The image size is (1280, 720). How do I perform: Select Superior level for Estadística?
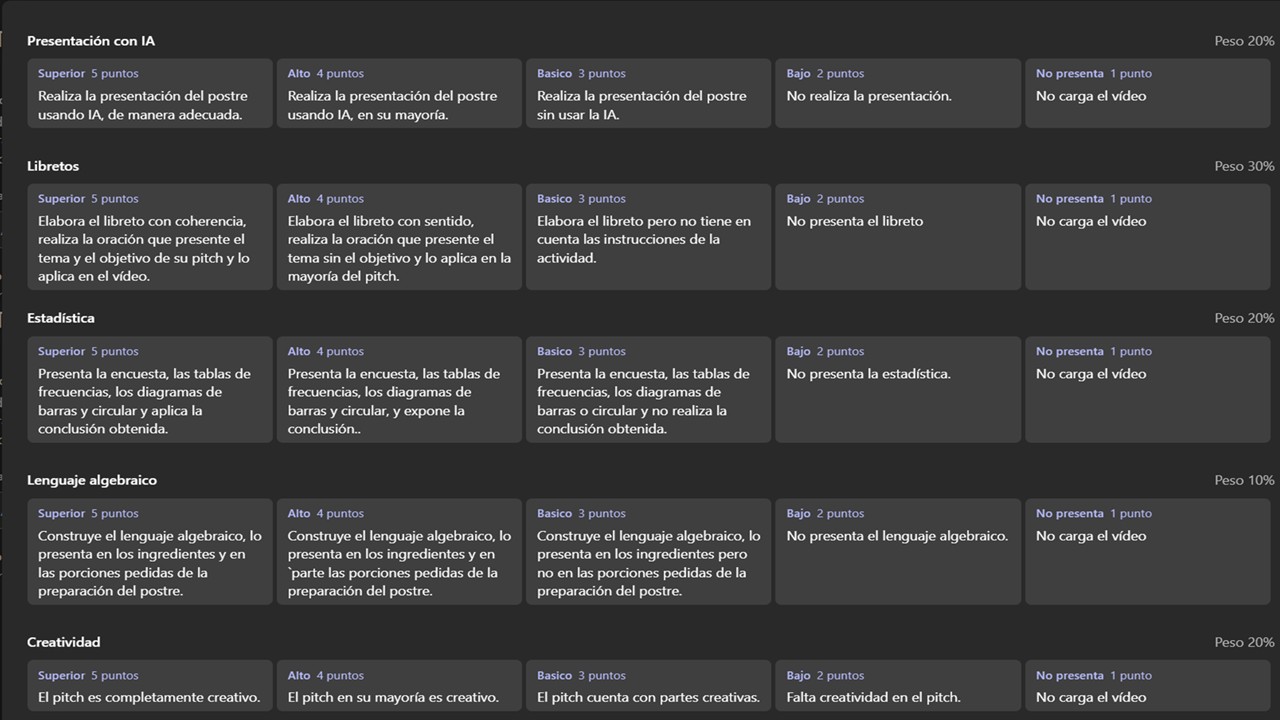click(x=150, y=389)
